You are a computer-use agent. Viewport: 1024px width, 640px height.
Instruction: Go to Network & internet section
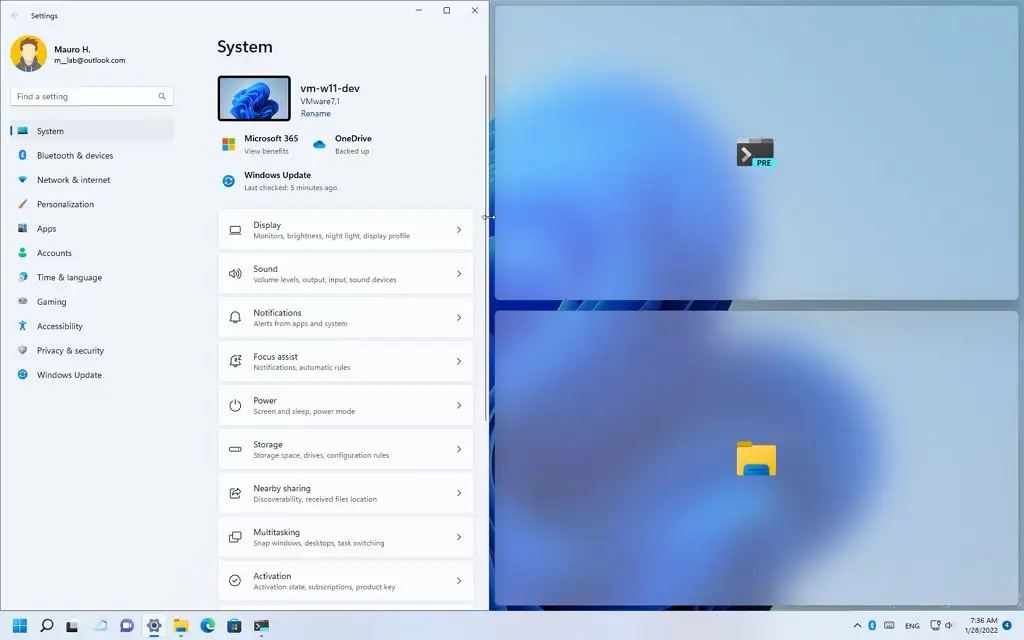pos(73,180)
